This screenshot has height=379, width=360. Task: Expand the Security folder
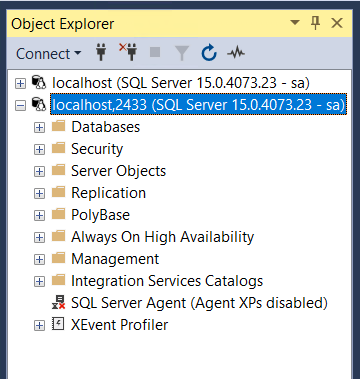pyautogui.click(x=39, y=150)
